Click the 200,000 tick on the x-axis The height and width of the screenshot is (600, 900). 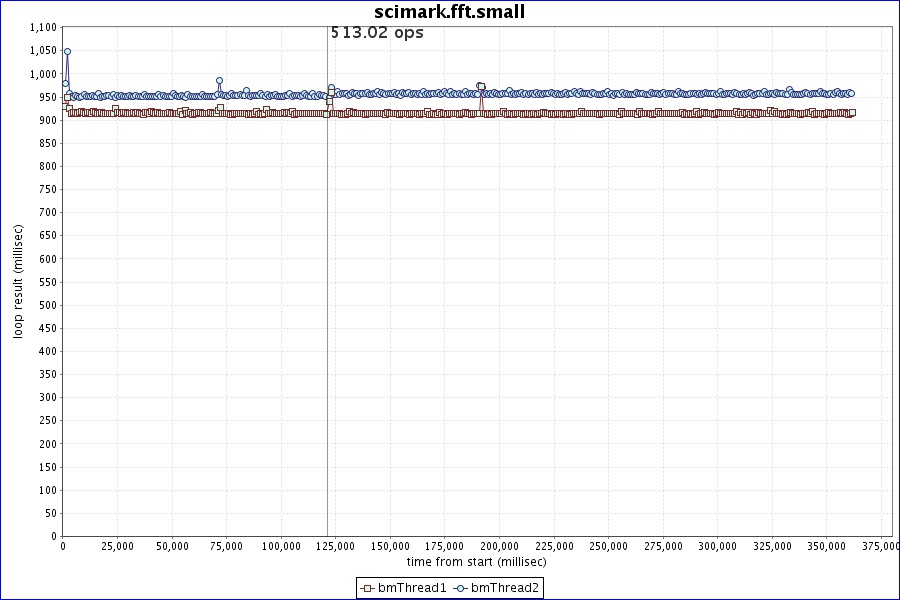coord(500,546)
